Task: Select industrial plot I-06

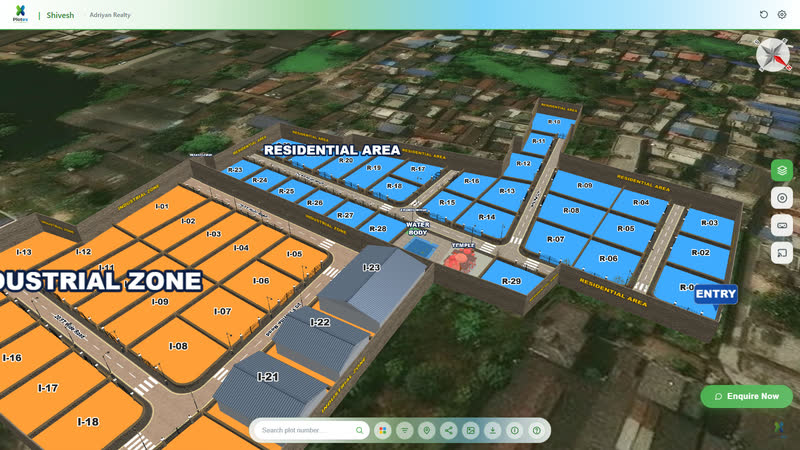Action: (x=261, y=282)
